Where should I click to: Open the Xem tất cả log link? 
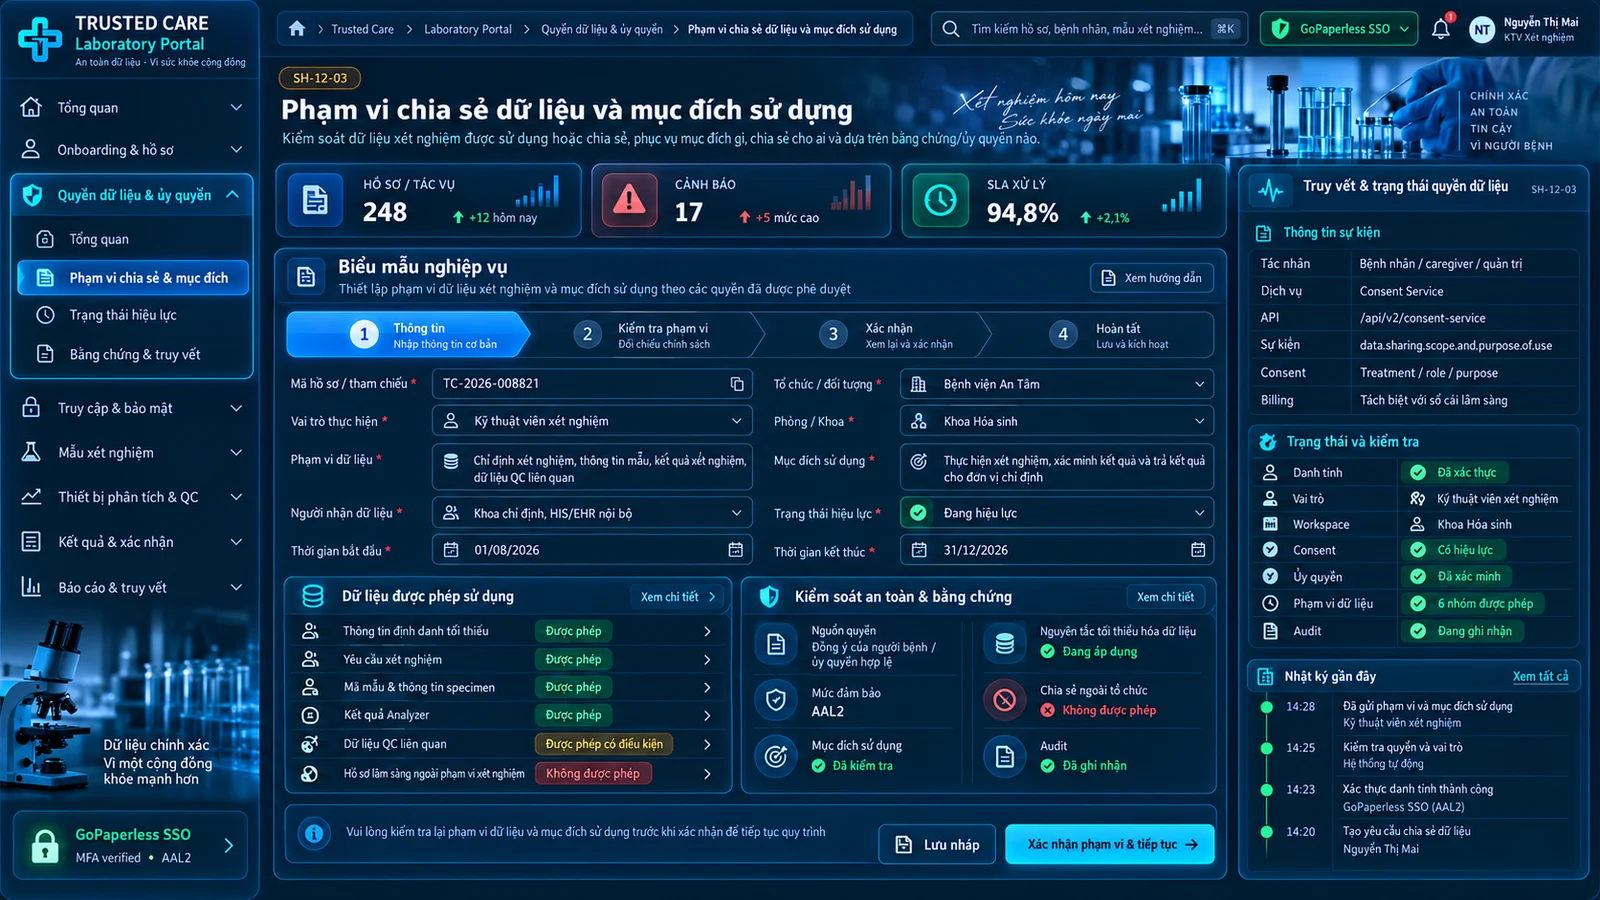tap(1540, 677)
